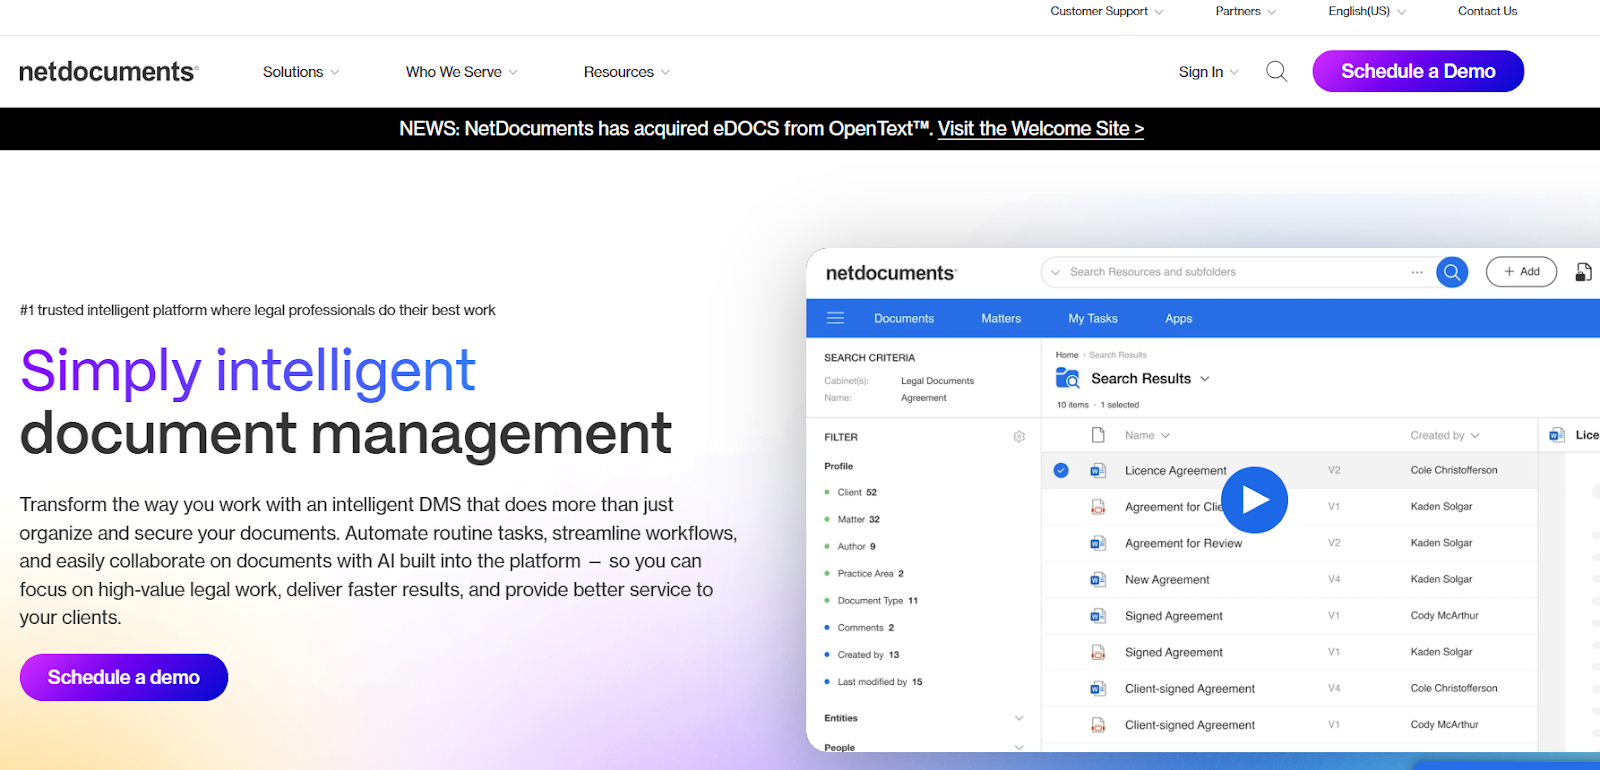Open New Agreement document
The height and width of the screenshot is (770, 1600).
pyautogui.click(x=1167, y=579)
